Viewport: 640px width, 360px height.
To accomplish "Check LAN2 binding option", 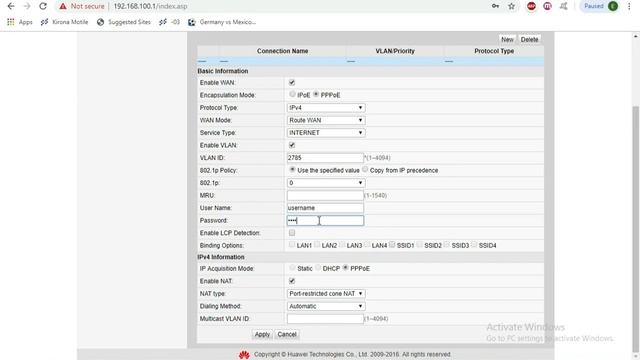I will [x=317, y=244].
